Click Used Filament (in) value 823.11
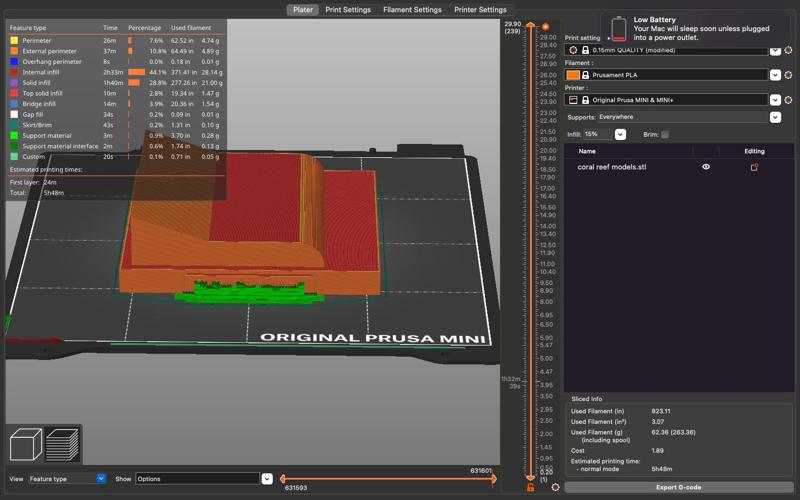The width and height of the screenshot is (800, 500). tap(661, 411)
